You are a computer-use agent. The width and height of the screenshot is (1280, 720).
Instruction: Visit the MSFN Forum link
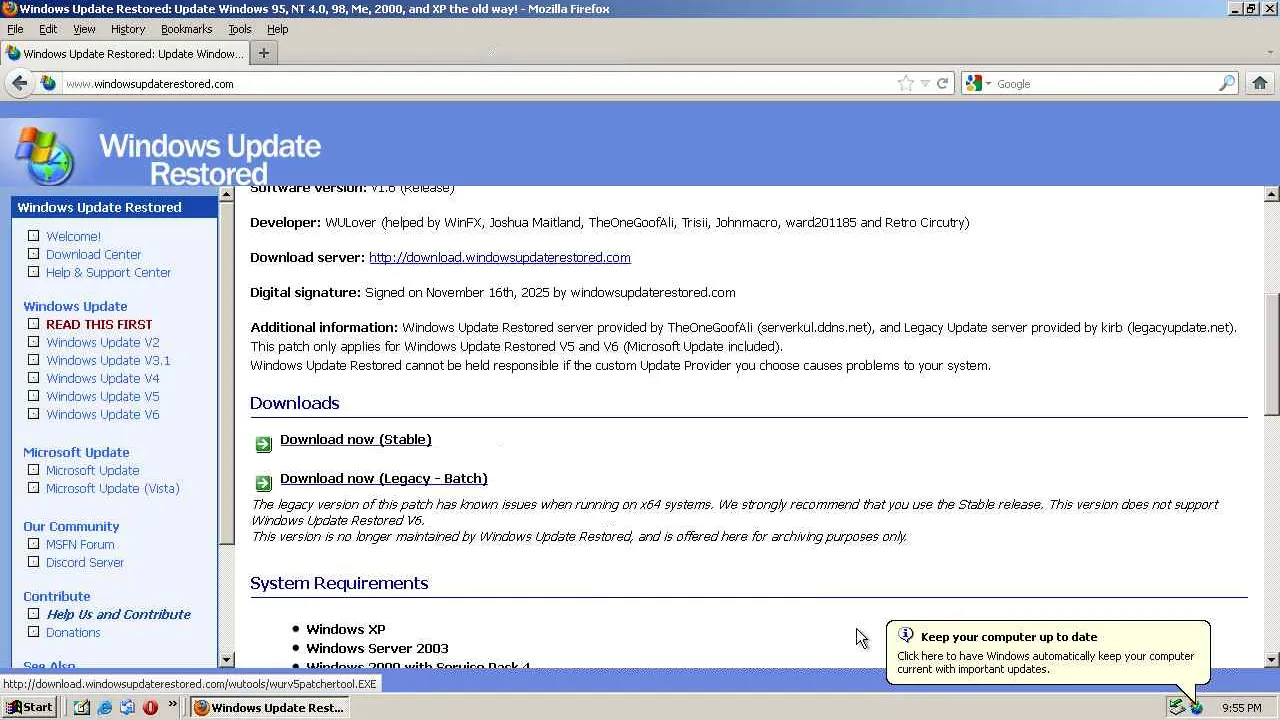(80, 544)
